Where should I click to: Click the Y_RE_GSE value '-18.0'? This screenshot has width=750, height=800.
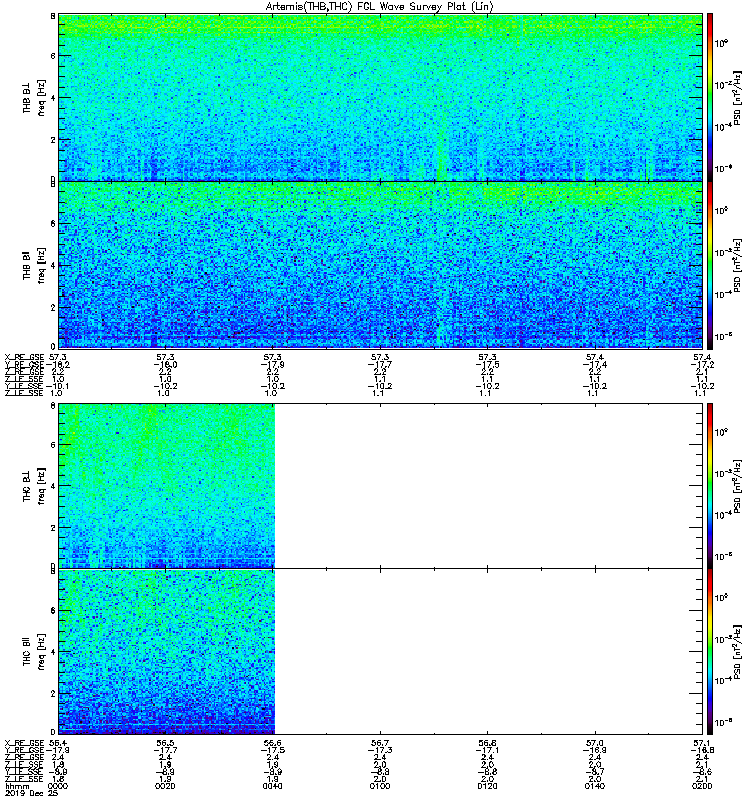pyautogui.click(x=165, y=365)
